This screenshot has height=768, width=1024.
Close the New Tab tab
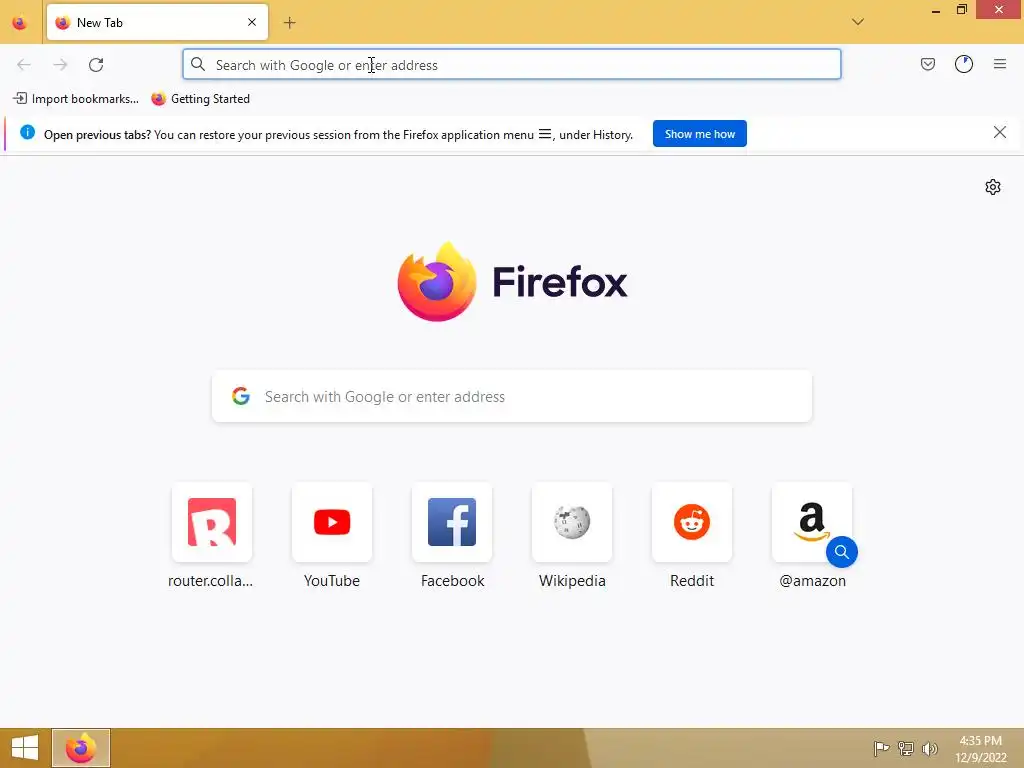pos(252,22)
